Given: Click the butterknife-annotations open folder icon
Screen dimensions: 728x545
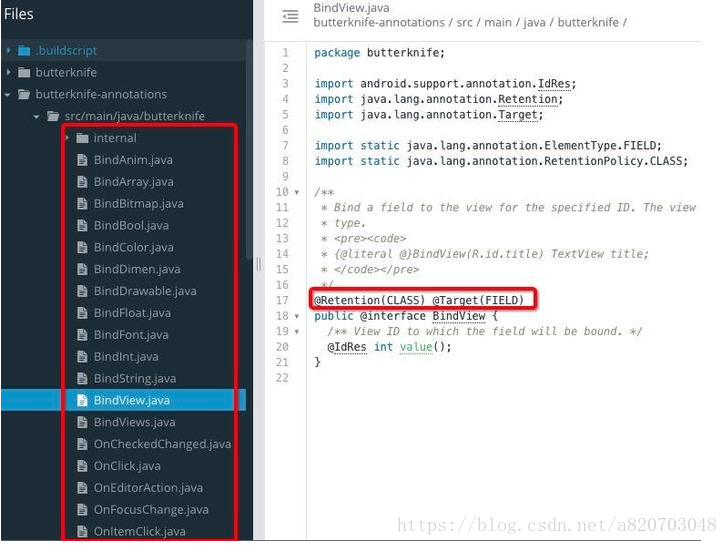Looking at the screenshot, I should point(24,94).
